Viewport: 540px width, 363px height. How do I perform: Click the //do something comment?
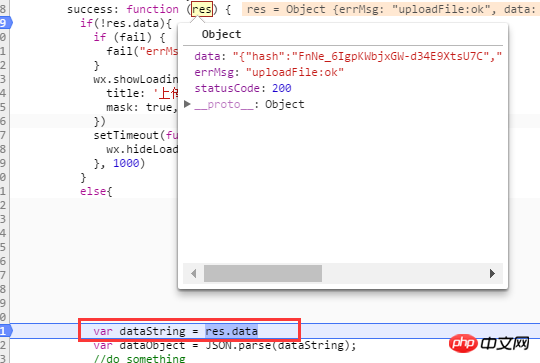(139, 359)
